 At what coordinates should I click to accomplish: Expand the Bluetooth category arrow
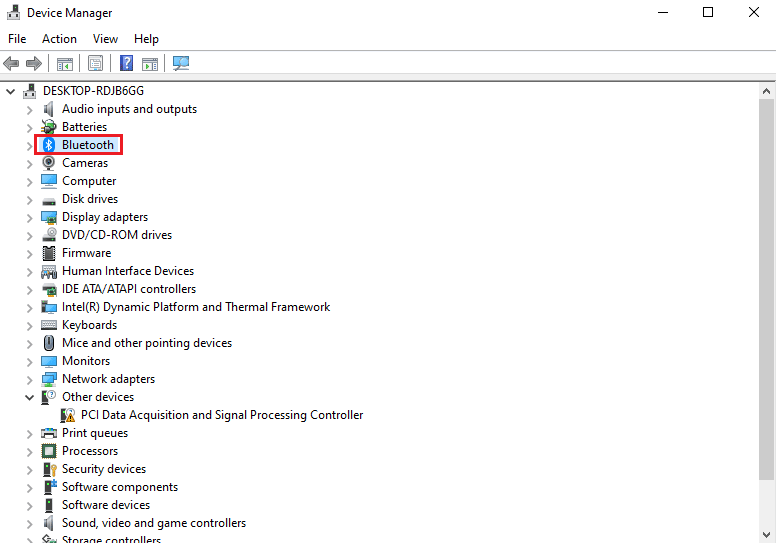click(x=30, y=146)
